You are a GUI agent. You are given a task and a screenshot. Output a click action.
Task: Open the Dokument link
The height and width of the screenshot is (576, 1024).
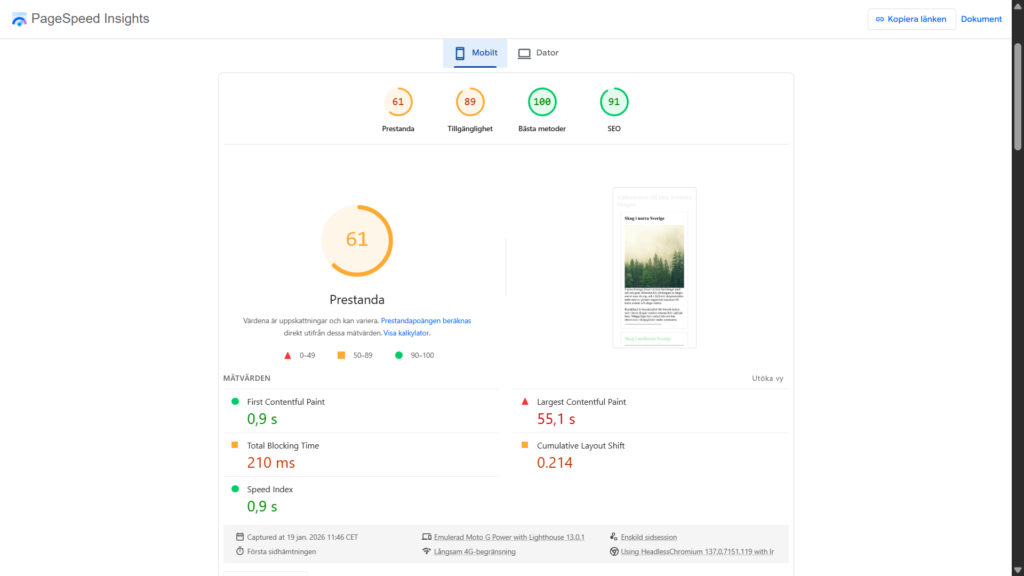tap(981, 19)
